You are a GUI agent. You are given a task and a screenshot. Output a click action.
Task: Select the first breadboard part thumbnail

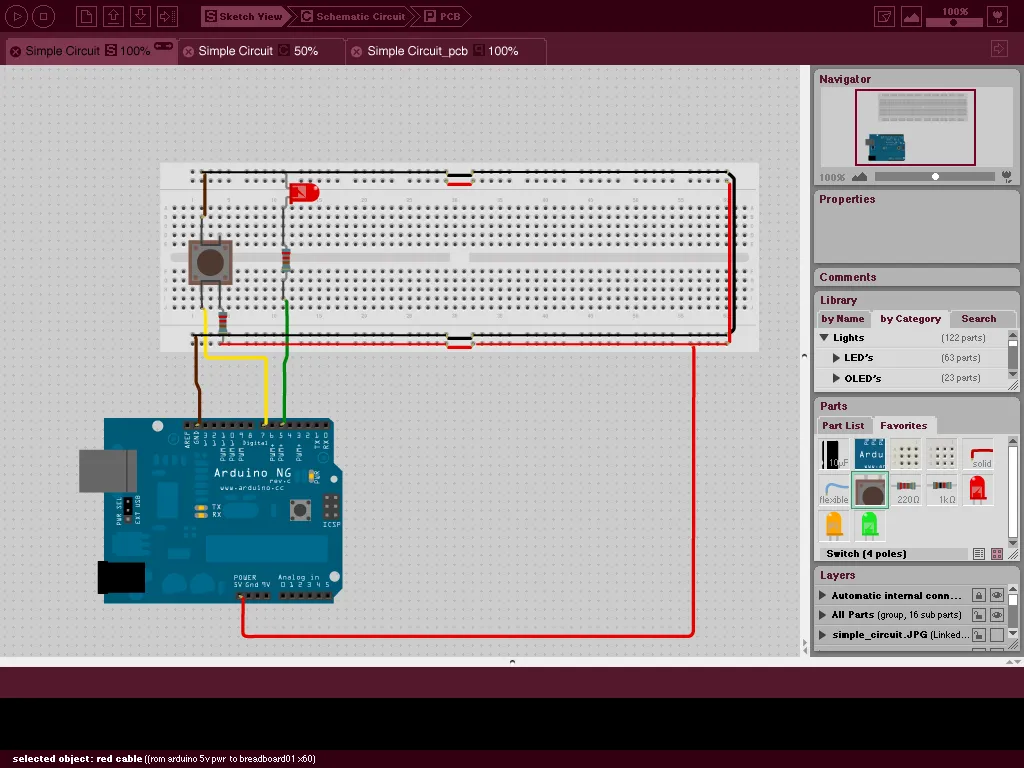[906, 454]
